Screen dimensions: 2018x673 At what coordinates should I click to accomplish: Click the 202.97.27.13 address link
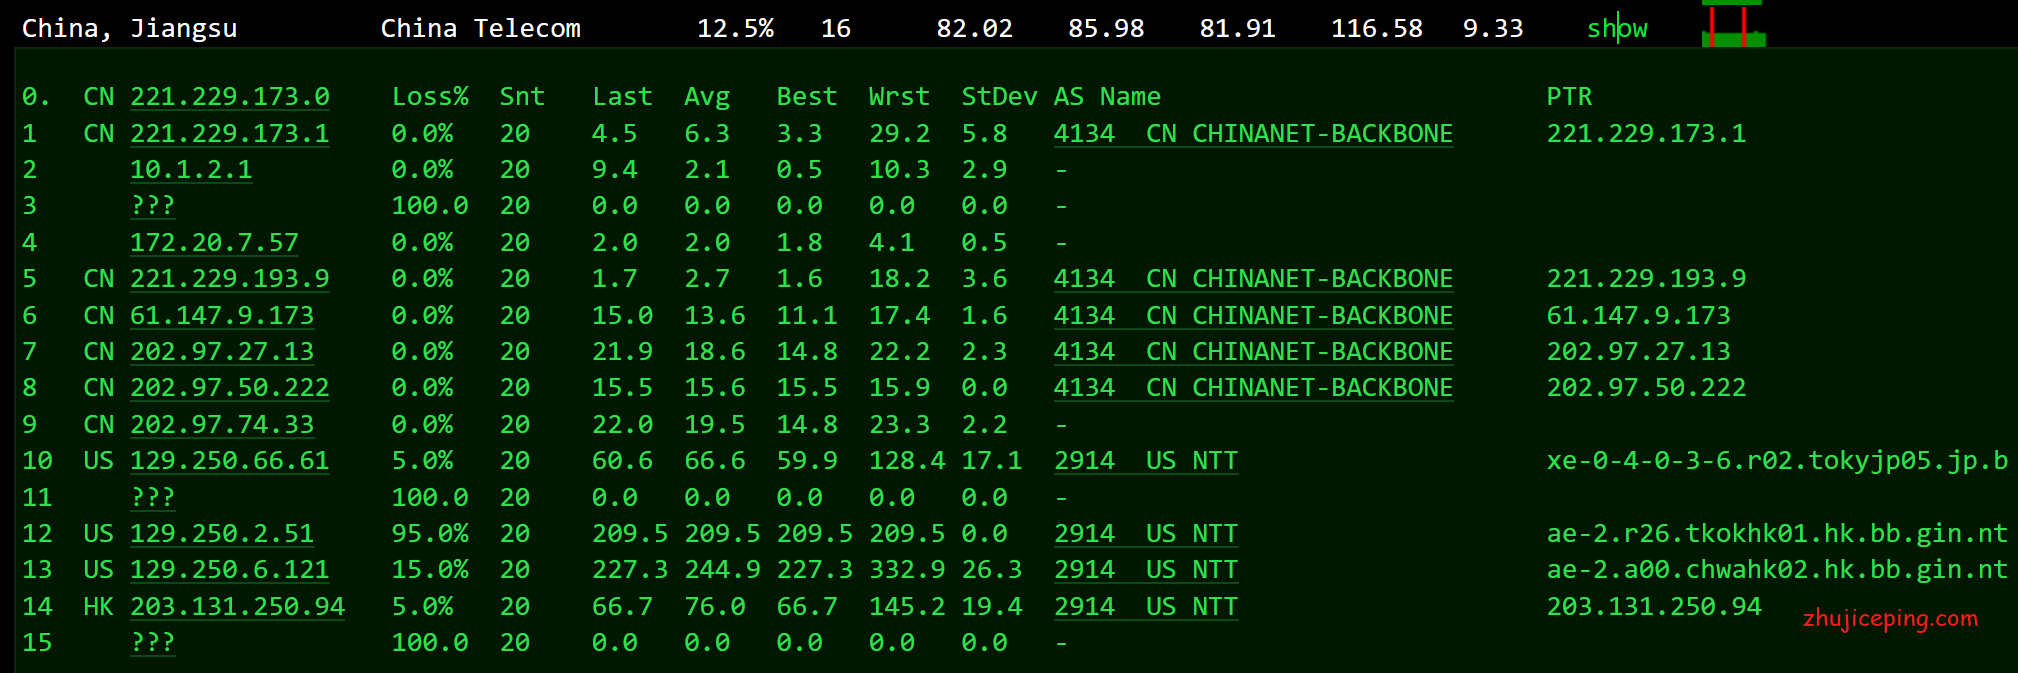(x=221, y=351)
